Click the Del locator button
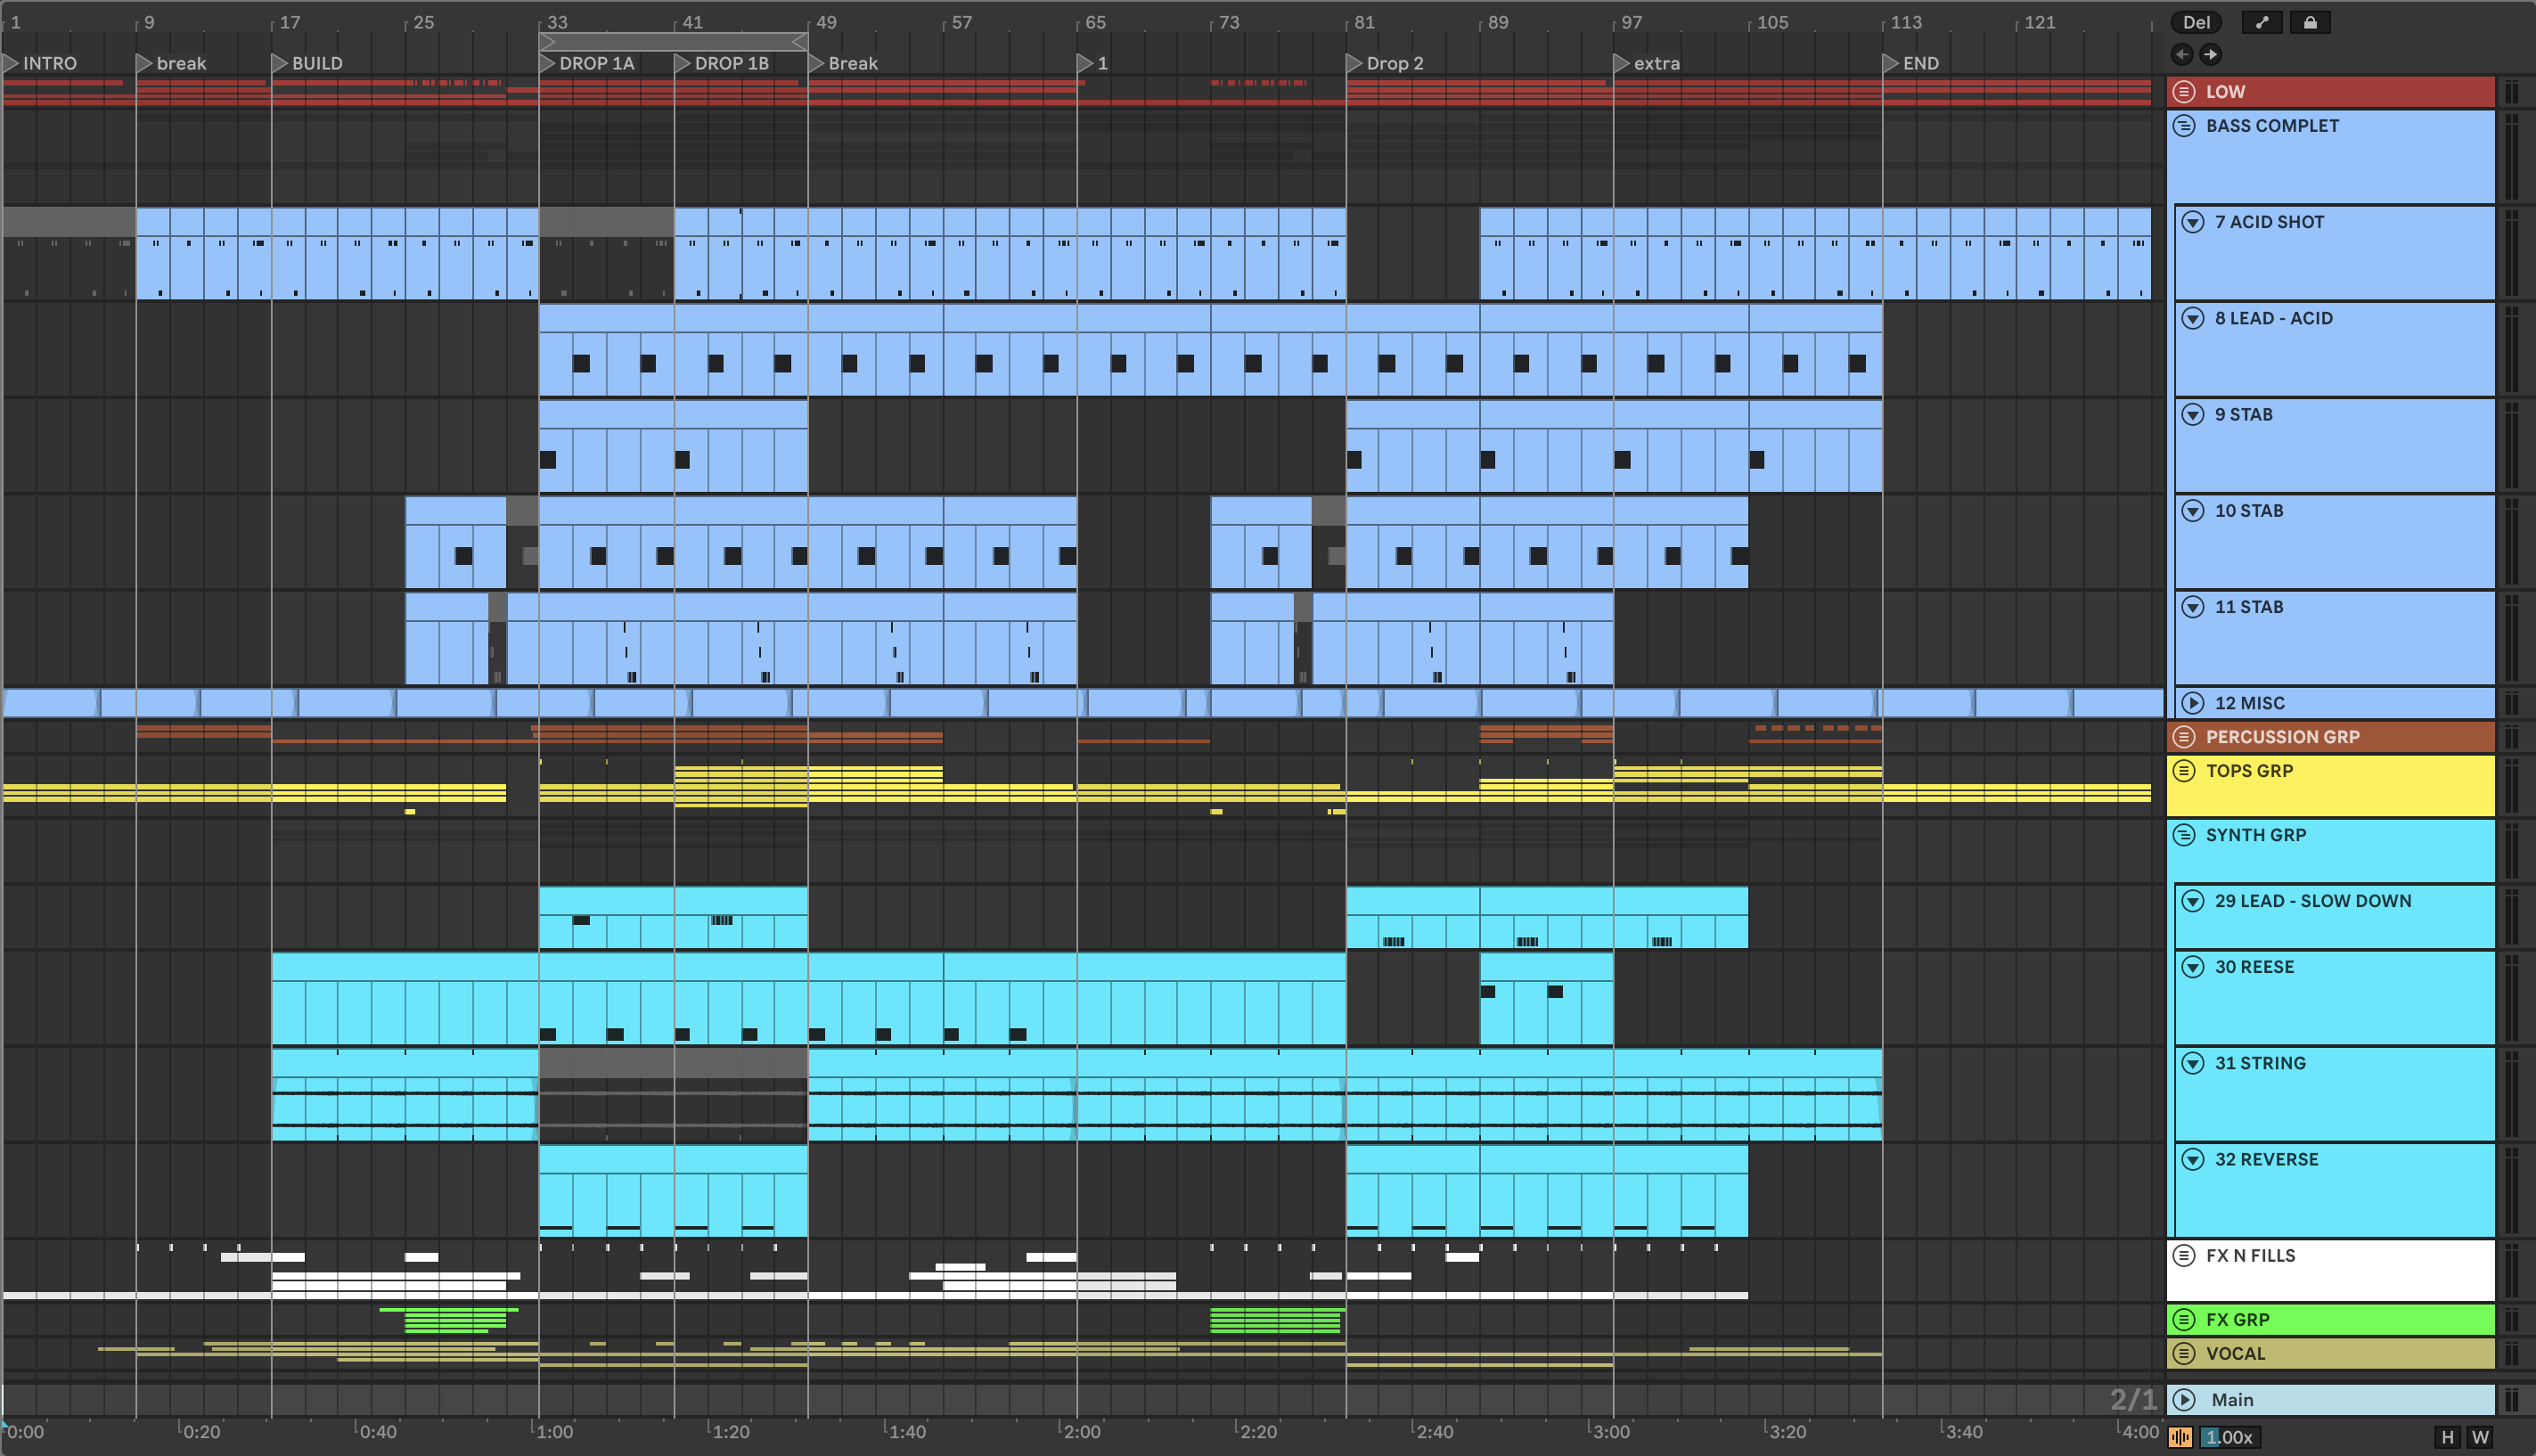The height and width of the screenshot is (1456, 2536). (x=2195, y=22)
